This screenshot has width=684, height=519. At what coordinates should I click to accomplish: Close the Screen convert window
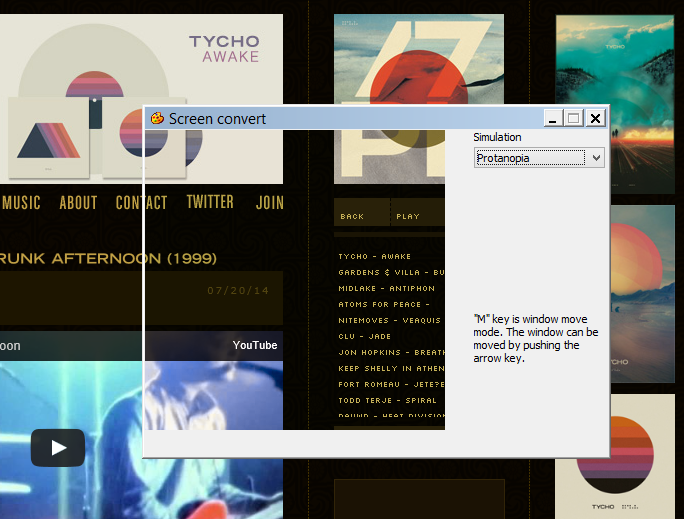coord(595,118)
